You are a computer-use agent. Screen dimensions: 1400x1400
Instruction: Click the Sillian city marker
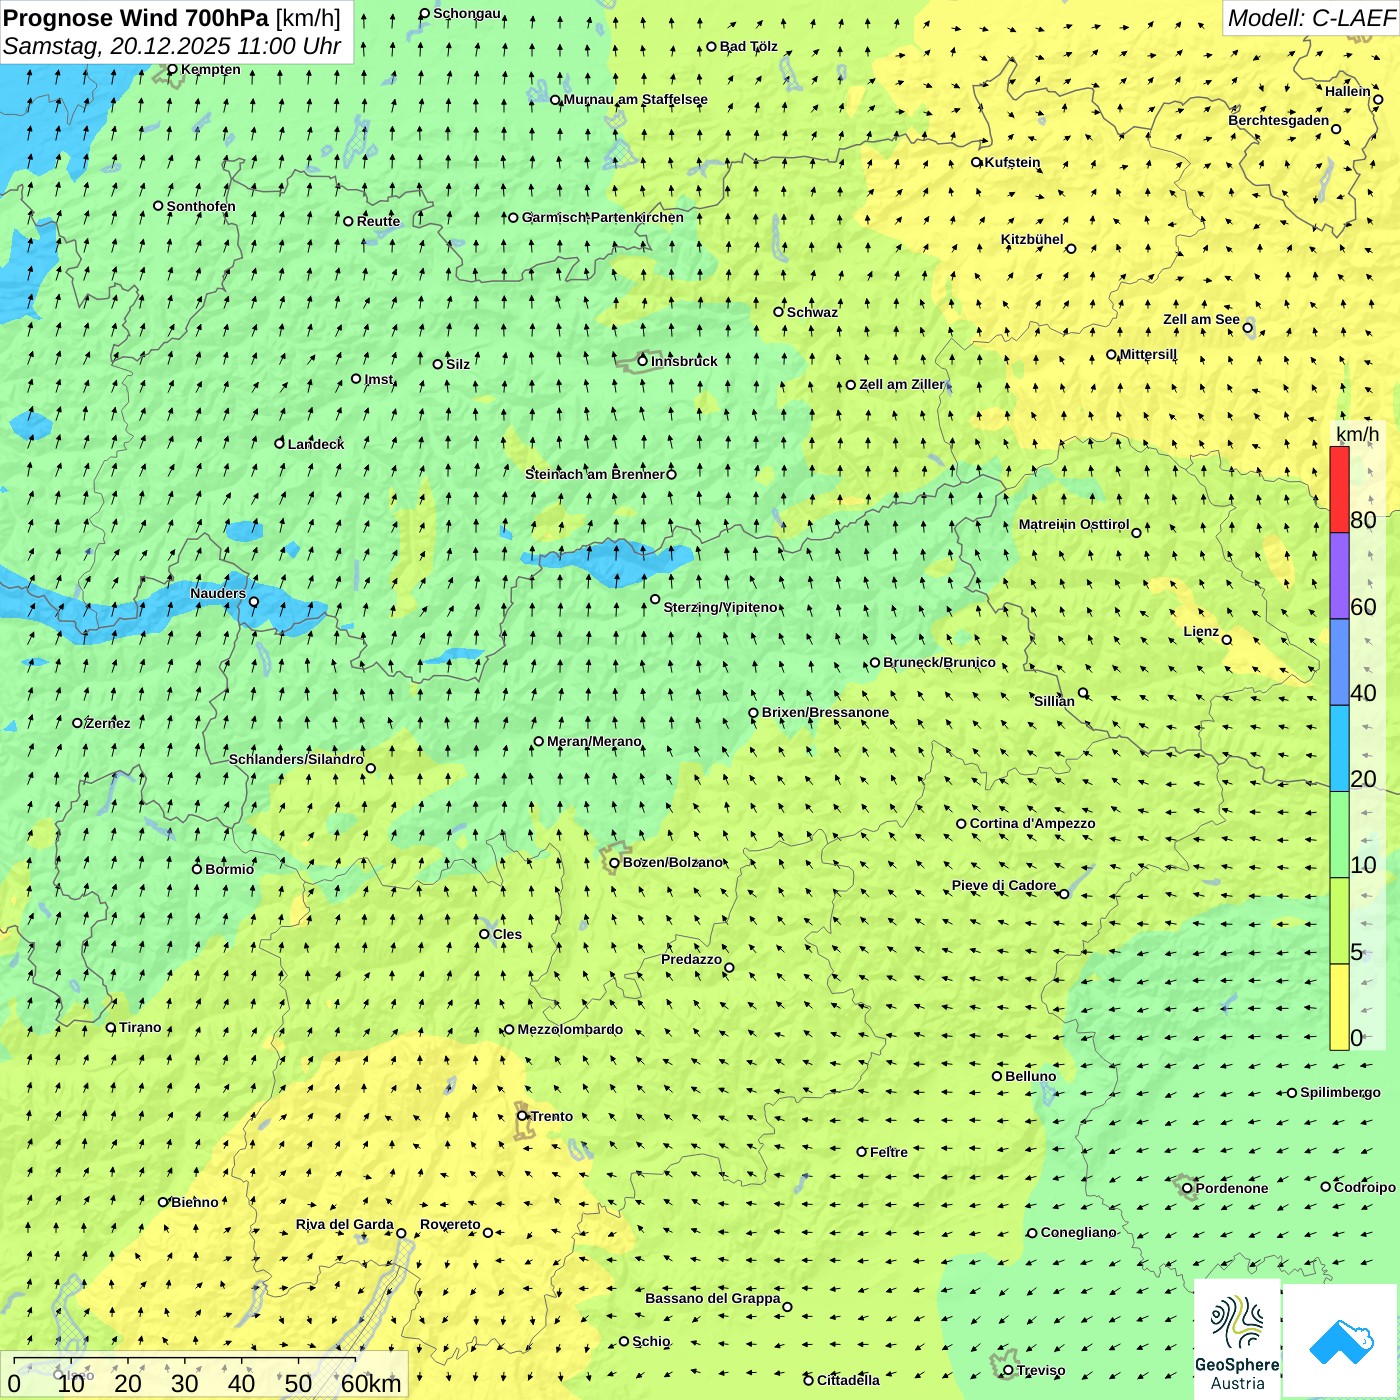[1083, 692]
